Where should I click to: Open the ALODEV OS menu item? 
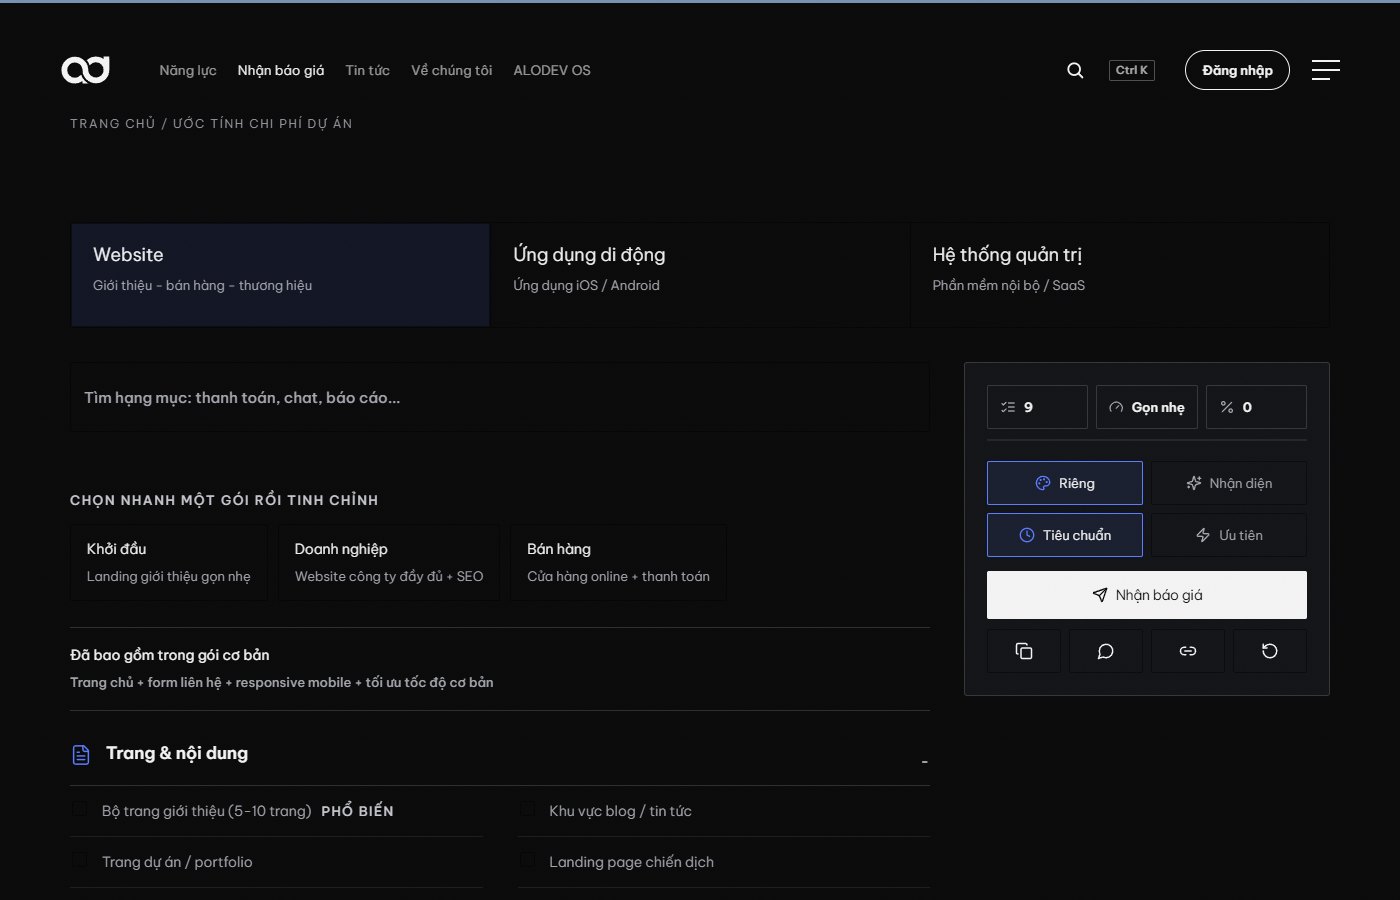click(552, 70)
